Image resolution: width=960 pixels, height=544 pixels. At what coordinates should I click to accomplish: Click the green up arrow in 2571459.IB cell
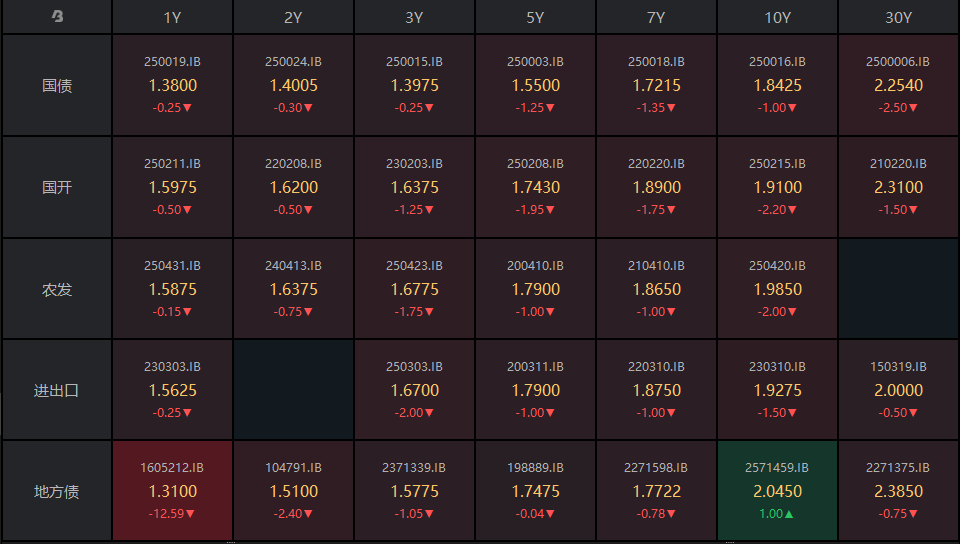click(x=788, y=514)
